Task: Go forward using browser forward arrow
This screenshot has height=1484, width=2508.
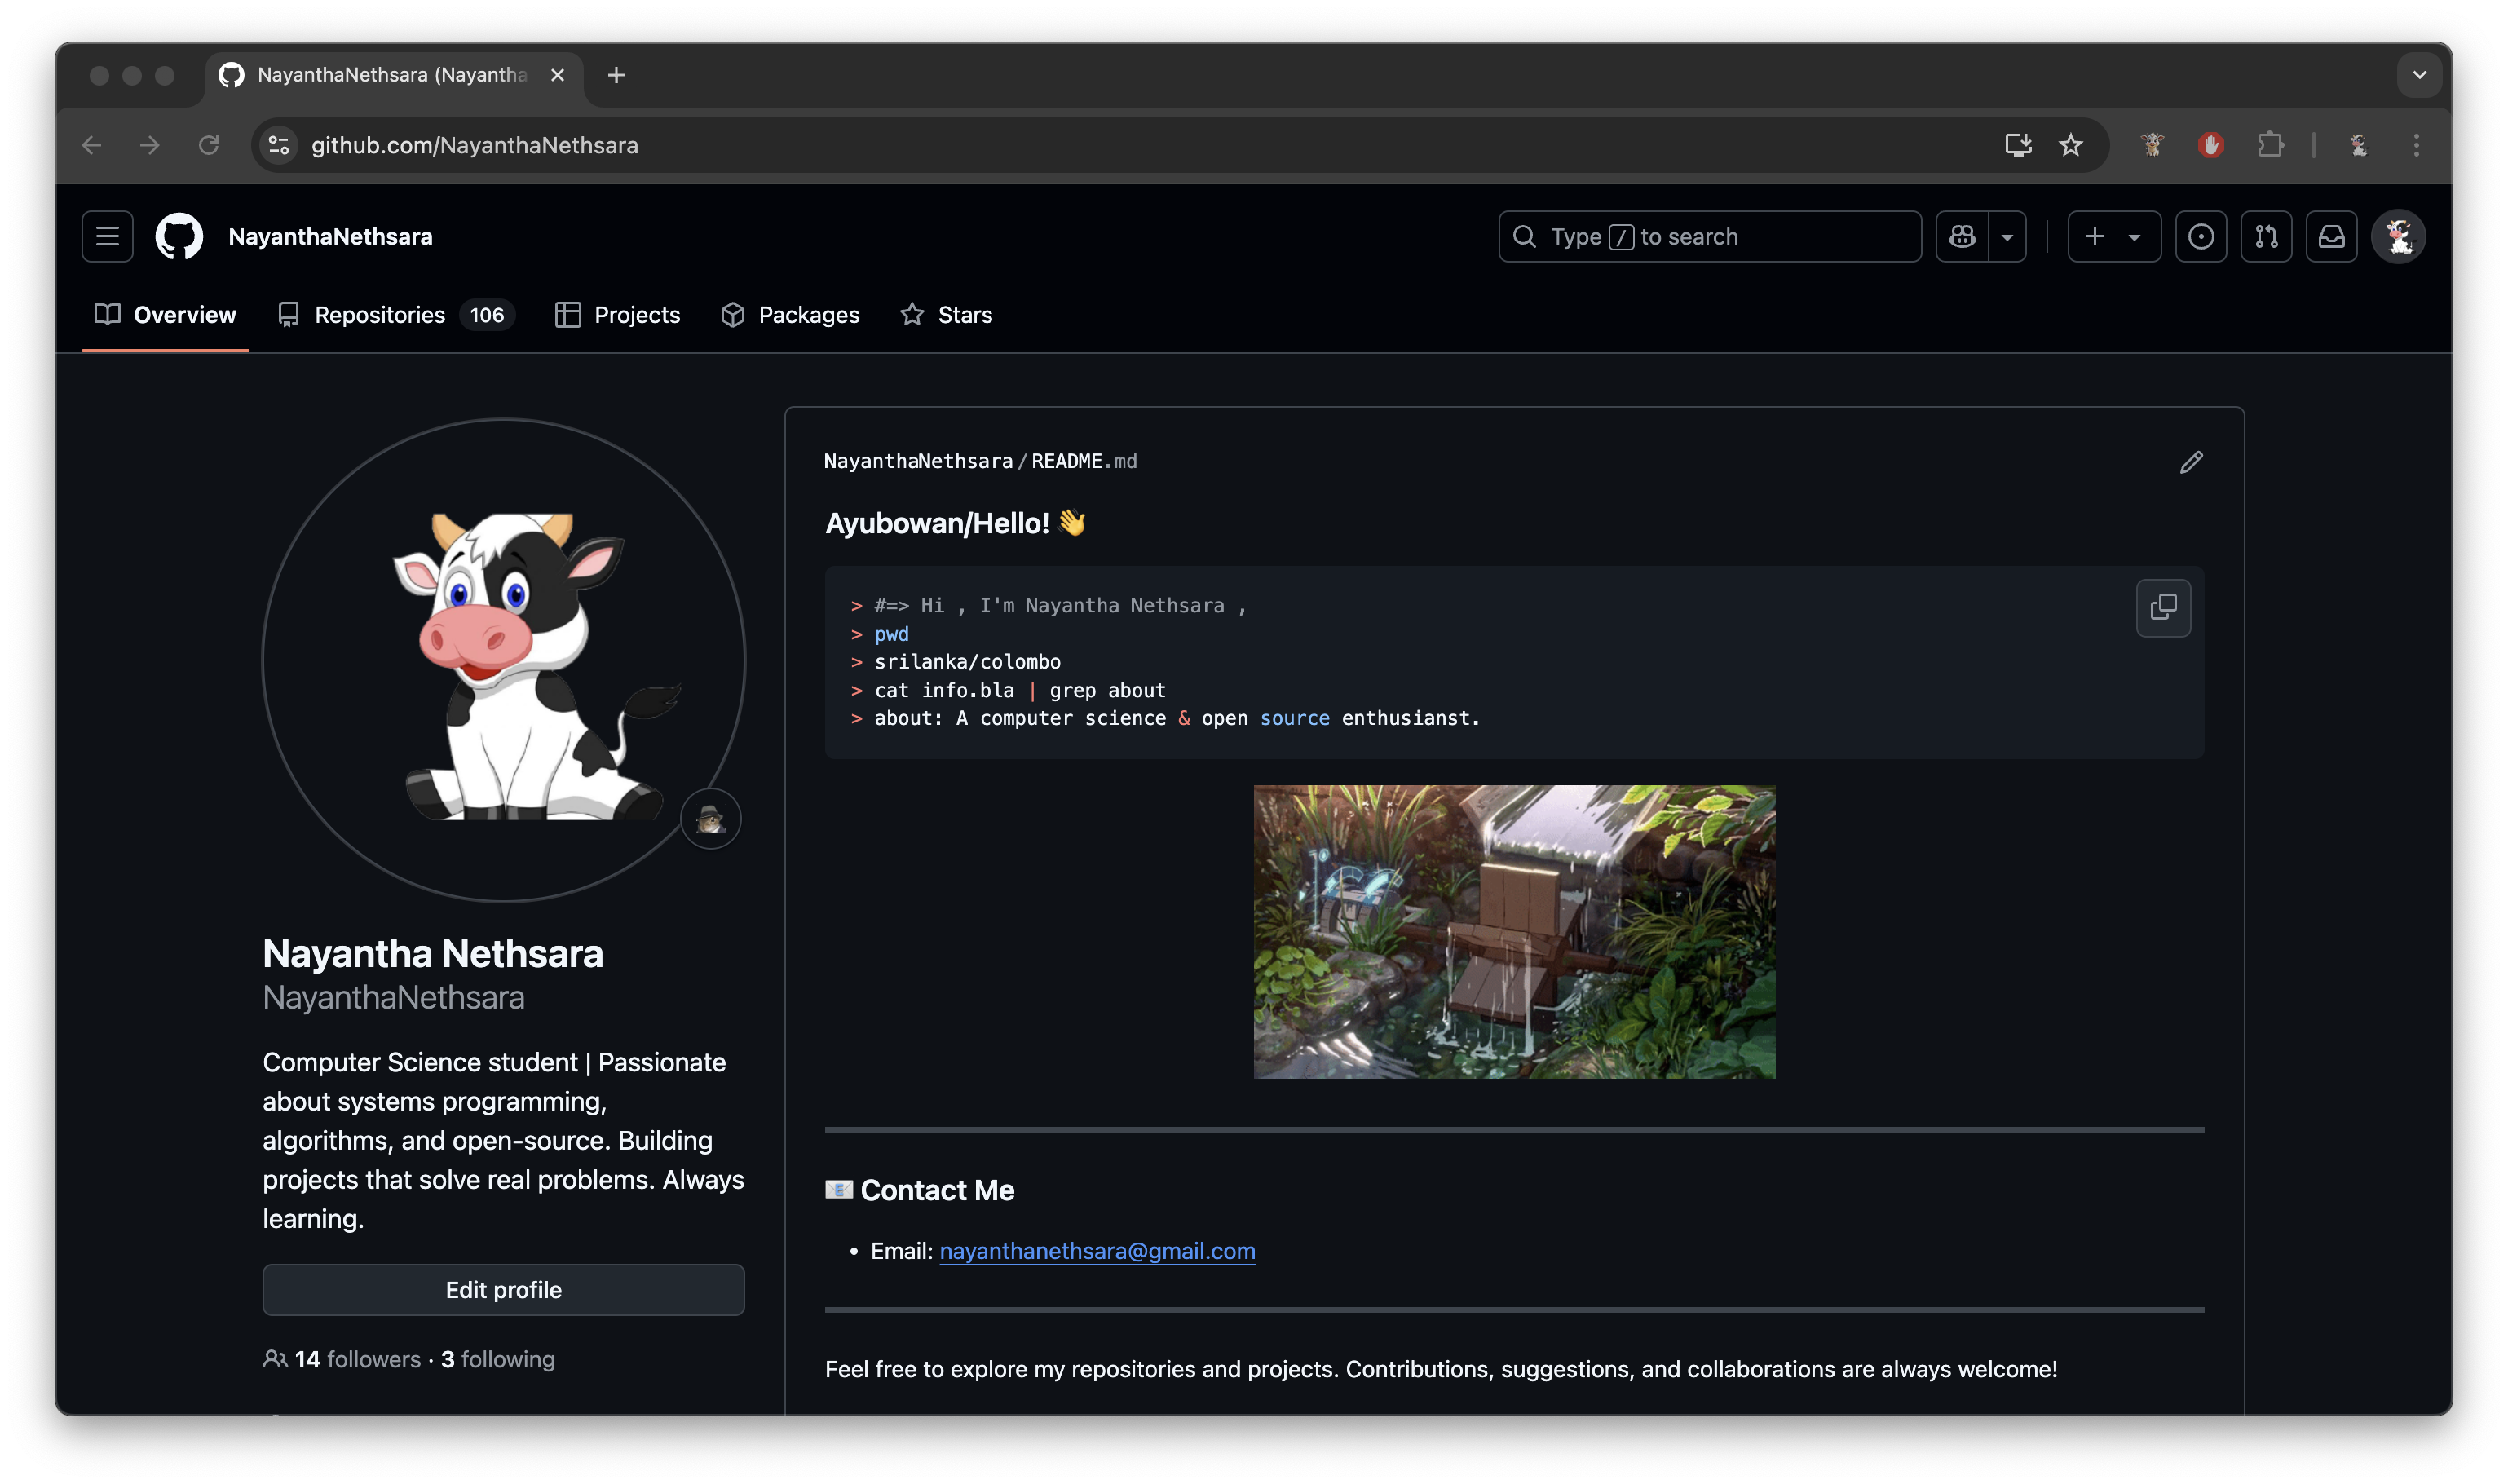Action: [x=149, y=145]
